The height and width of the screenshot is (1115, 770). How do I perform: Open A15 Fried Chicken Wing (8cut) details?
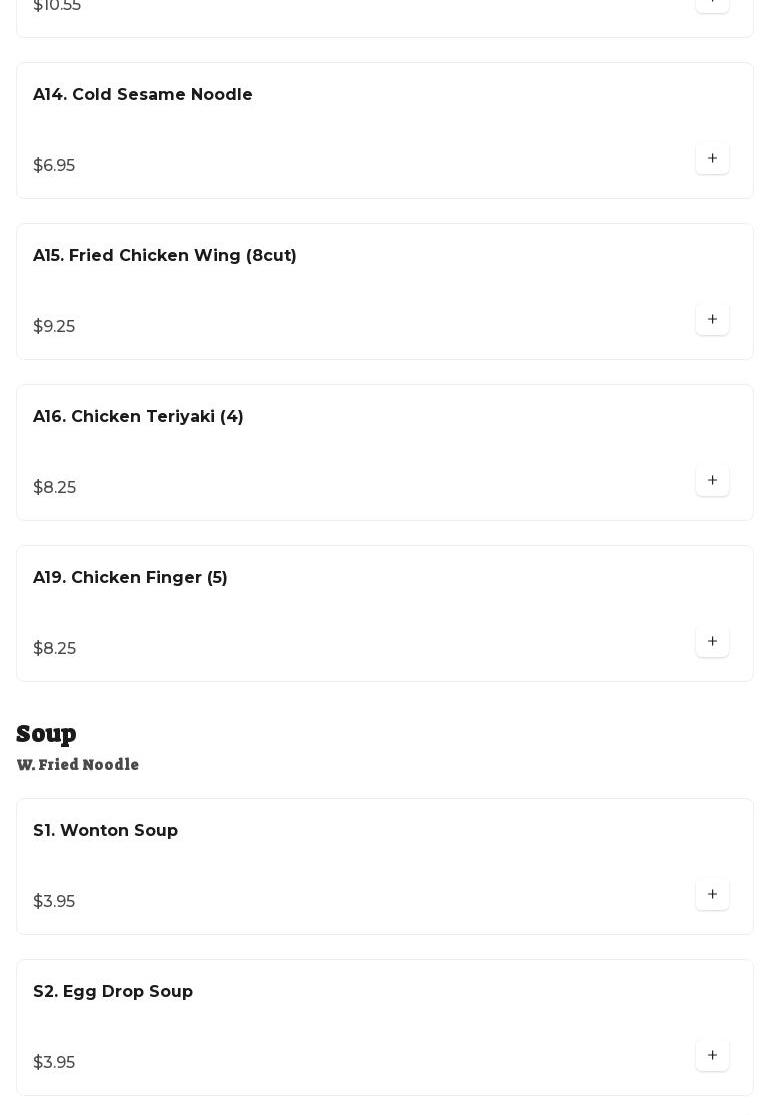point(165,256)
